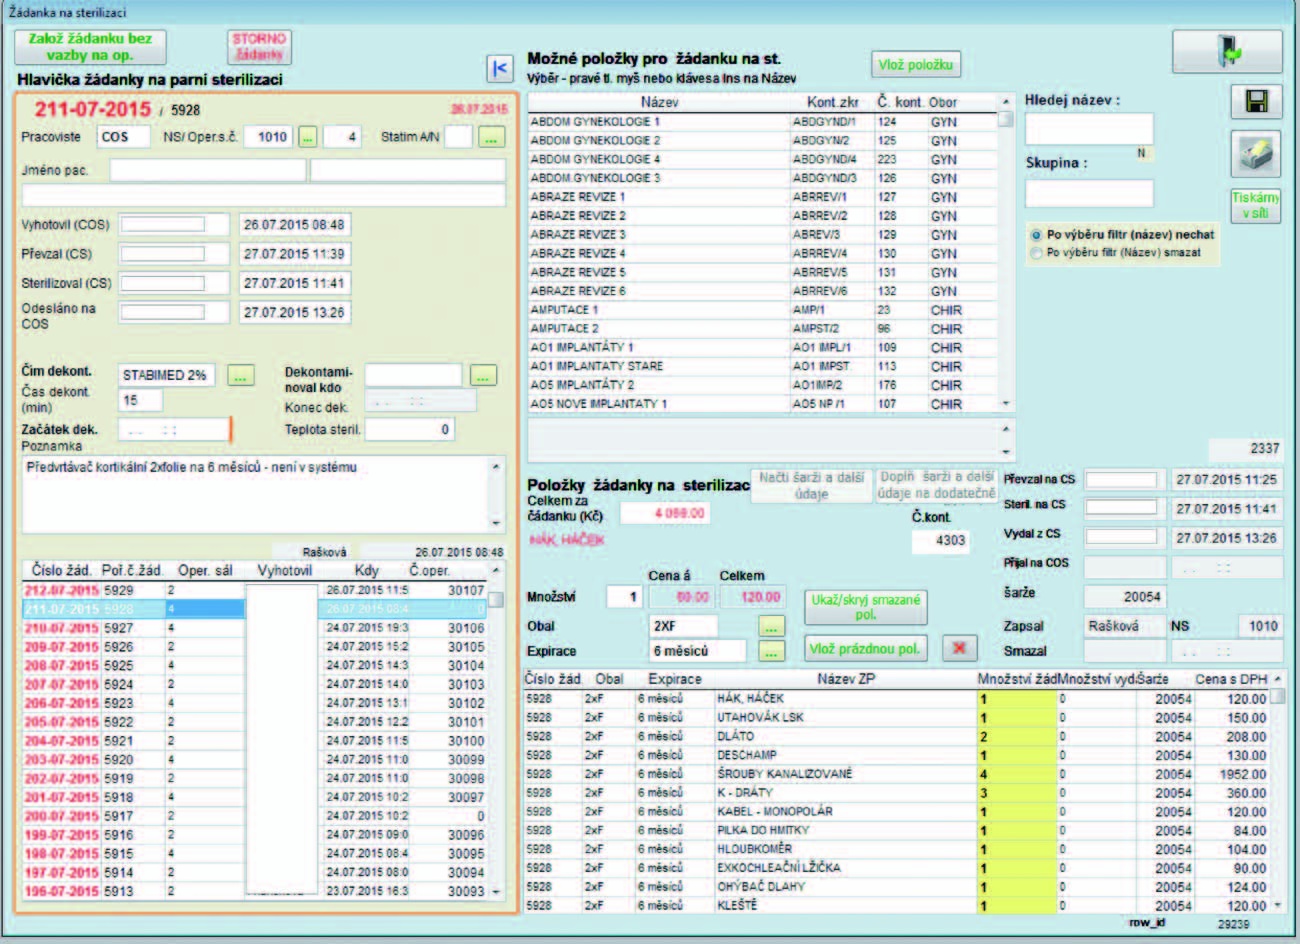This screenshot has height=944, width=1300.
Task: Click the collapse-panel arrow icon
Action: click(499, 68)
